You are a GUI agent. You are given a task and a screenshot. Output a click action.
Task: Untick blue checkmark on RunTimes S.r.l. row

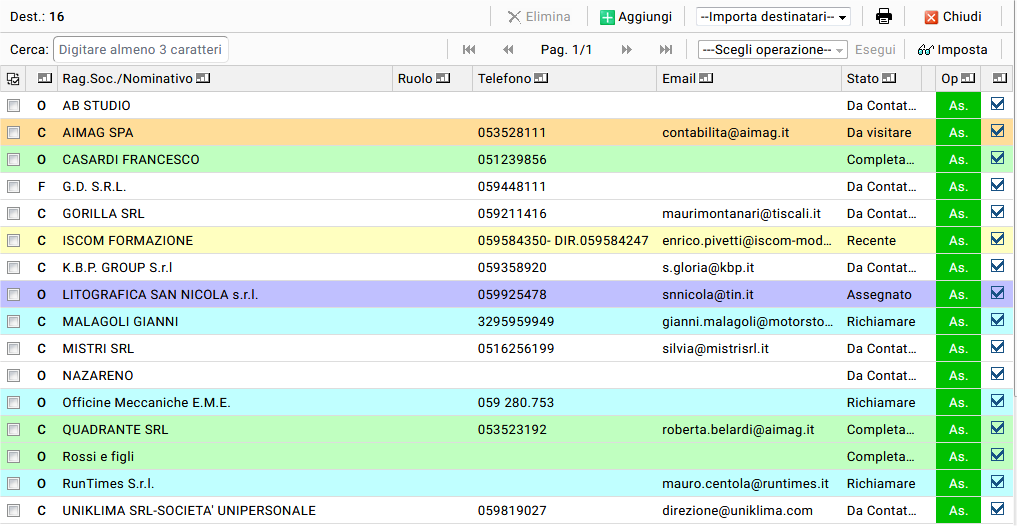click(x=998, y=483)
